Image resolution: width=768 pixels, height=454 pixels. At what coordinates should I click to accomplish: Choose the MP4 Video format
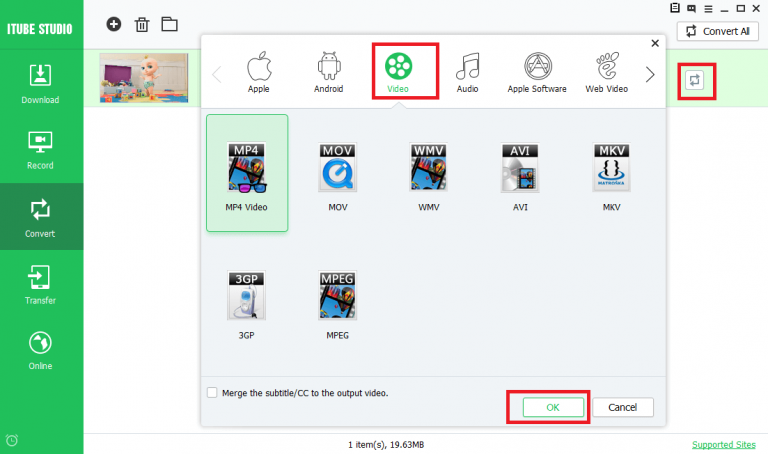247,173
